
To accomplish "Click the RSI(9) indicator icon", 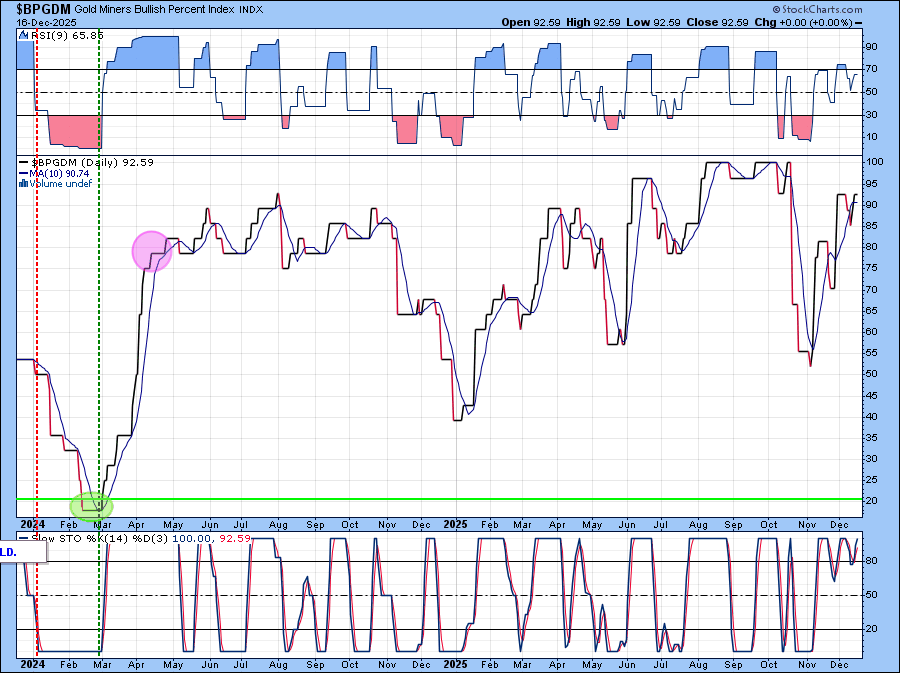I will pyautogui.click(x=24, y=35).
